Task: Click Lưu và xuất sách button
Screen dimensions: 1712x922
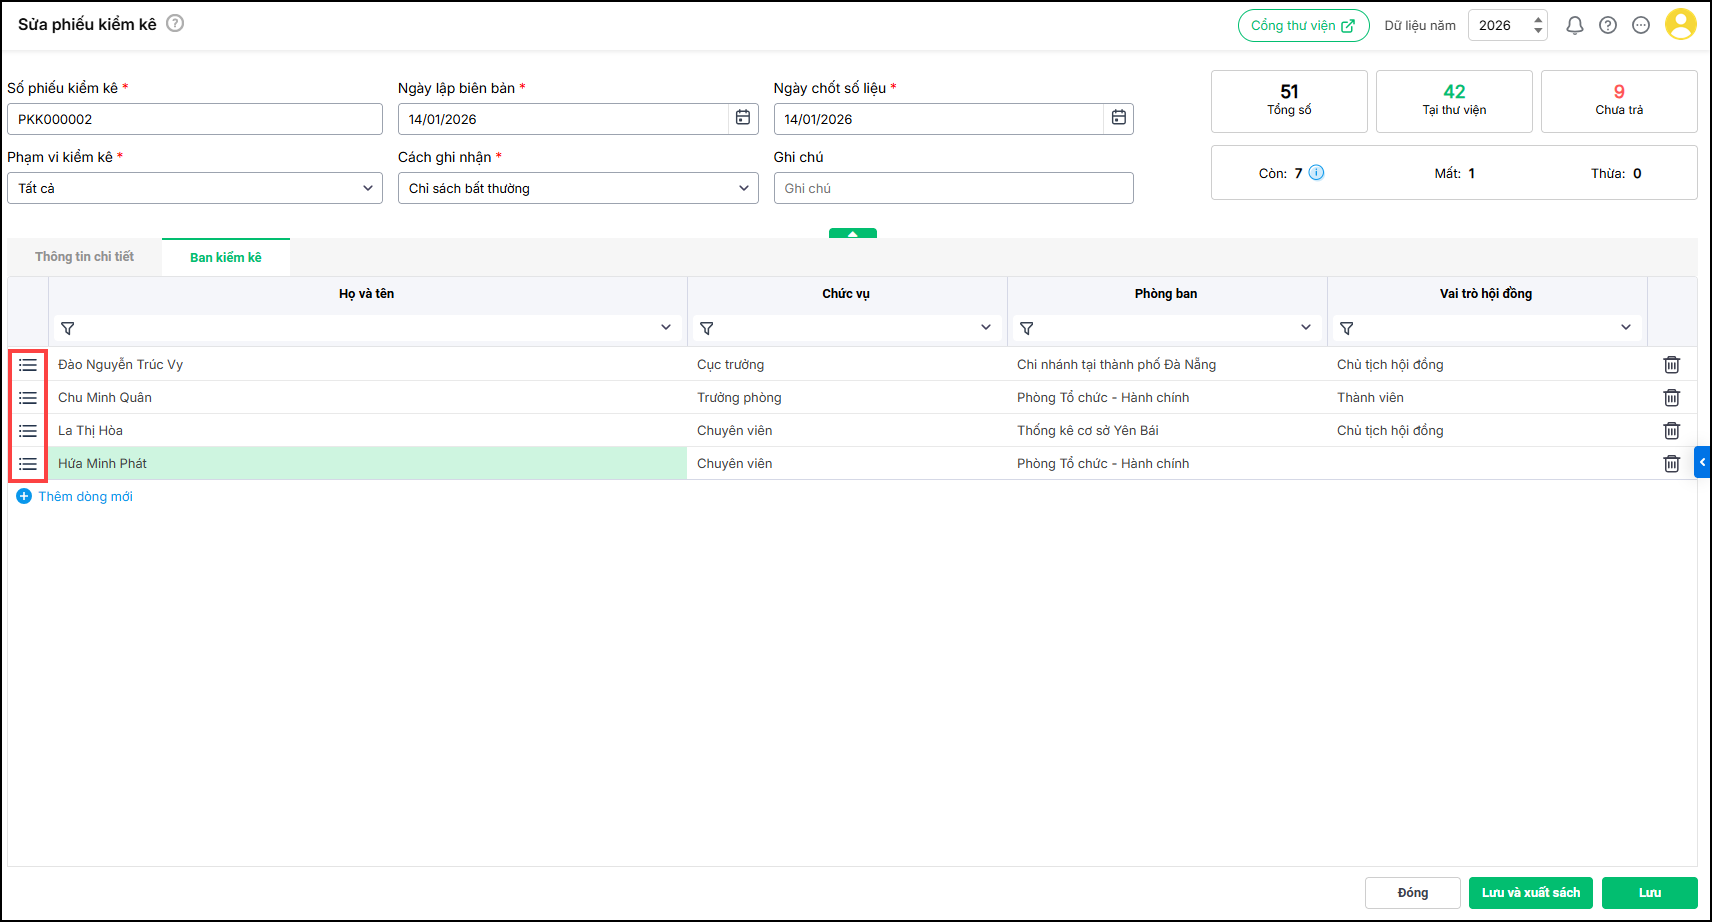Action: [x=1530, y=893]
